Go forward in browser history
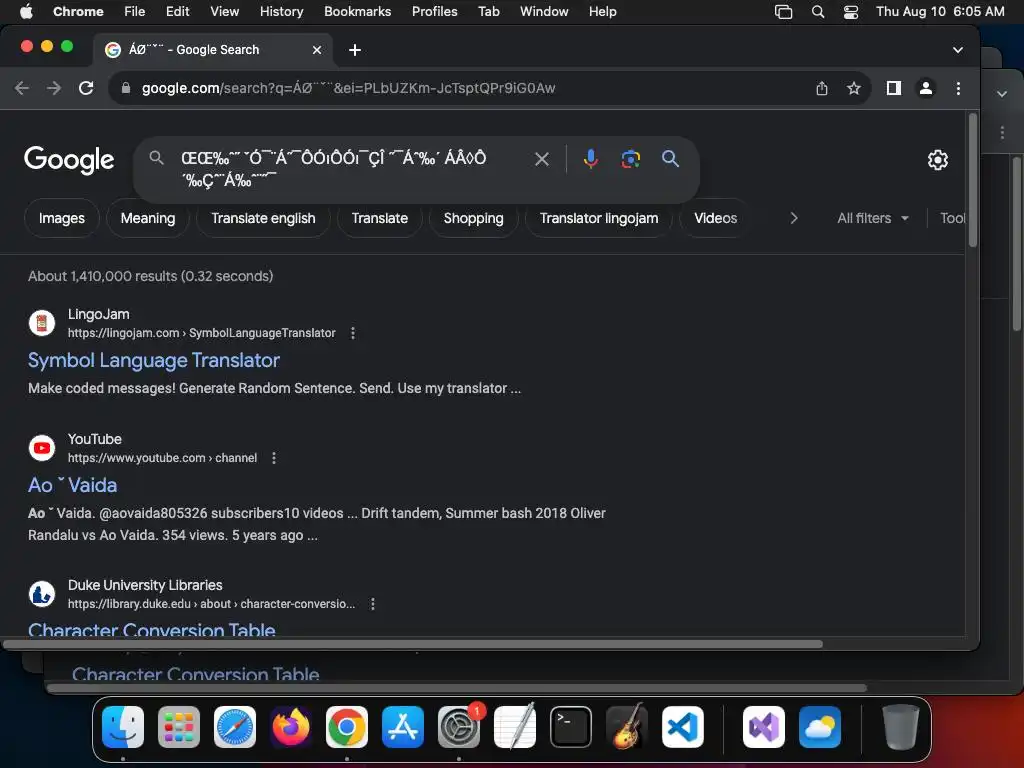1024x768 pixels. (54, 88)
